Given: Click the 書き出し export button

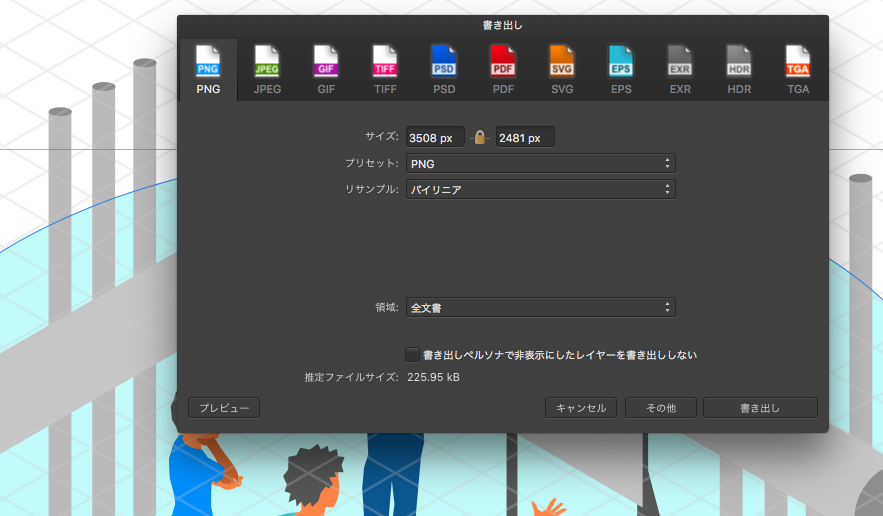Looking at the screenshot, I should point(760,408).
